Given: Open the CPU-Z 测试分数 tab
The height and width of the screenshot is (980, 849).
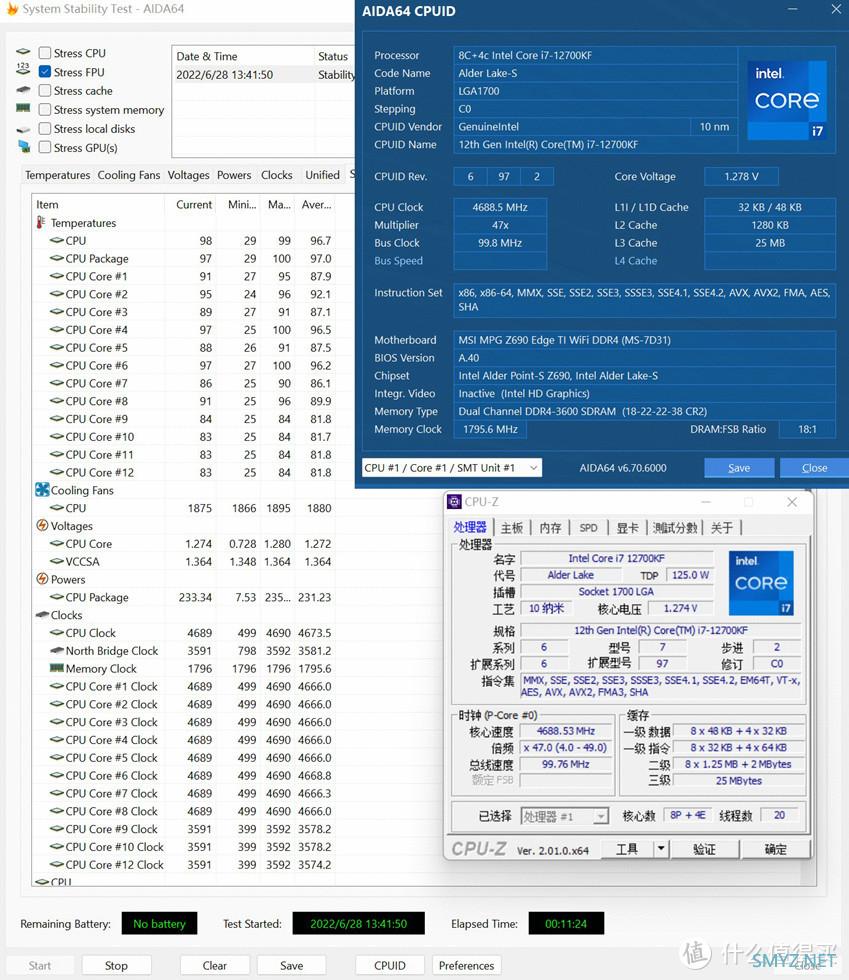Looking at the screenshot, I should pyautogui.click(x=675, y=528).
